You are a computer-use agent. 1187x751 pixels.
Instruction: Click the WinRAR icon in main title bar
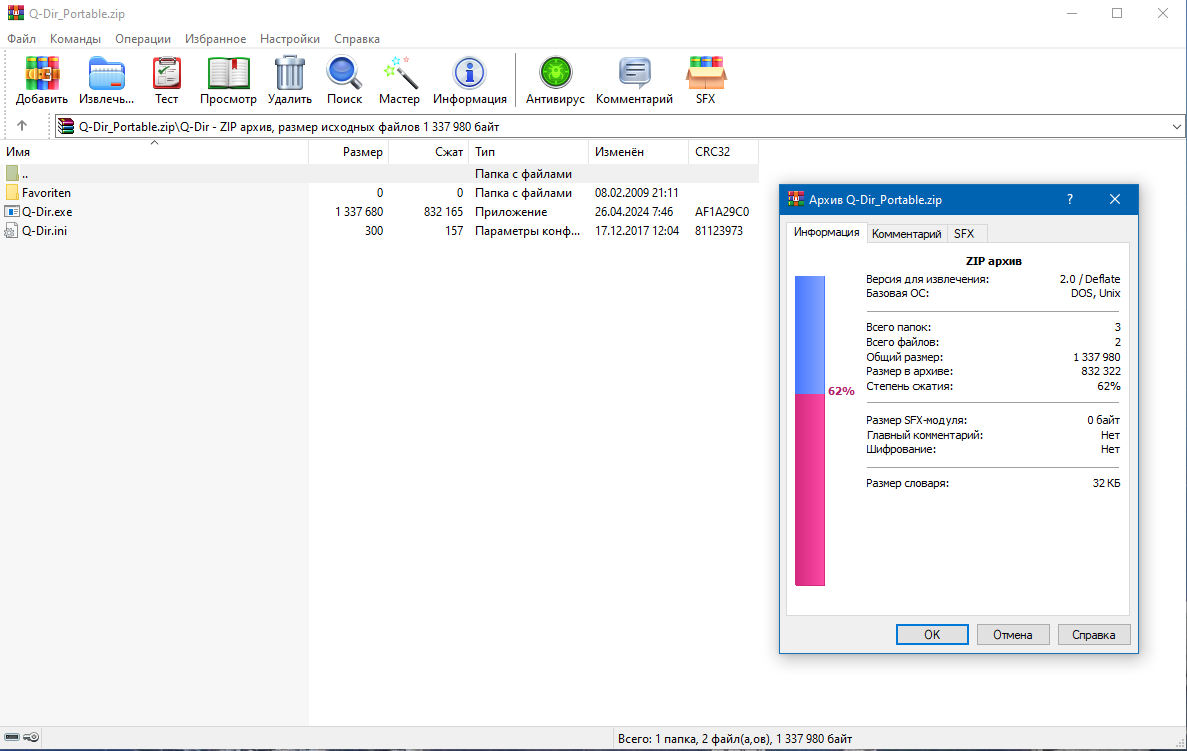click(x=15, y=14)
